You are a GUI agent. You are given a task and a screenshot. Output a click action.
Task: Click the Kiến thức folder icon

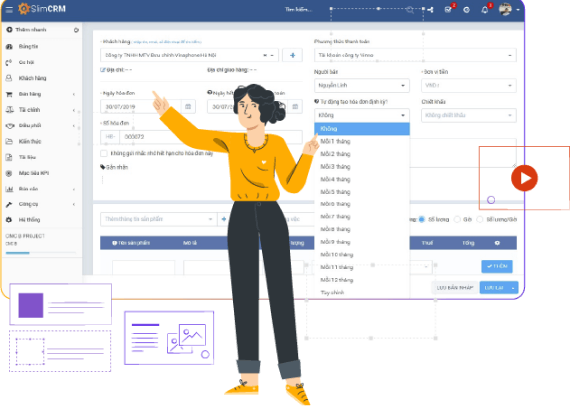(x=9, y=141)
